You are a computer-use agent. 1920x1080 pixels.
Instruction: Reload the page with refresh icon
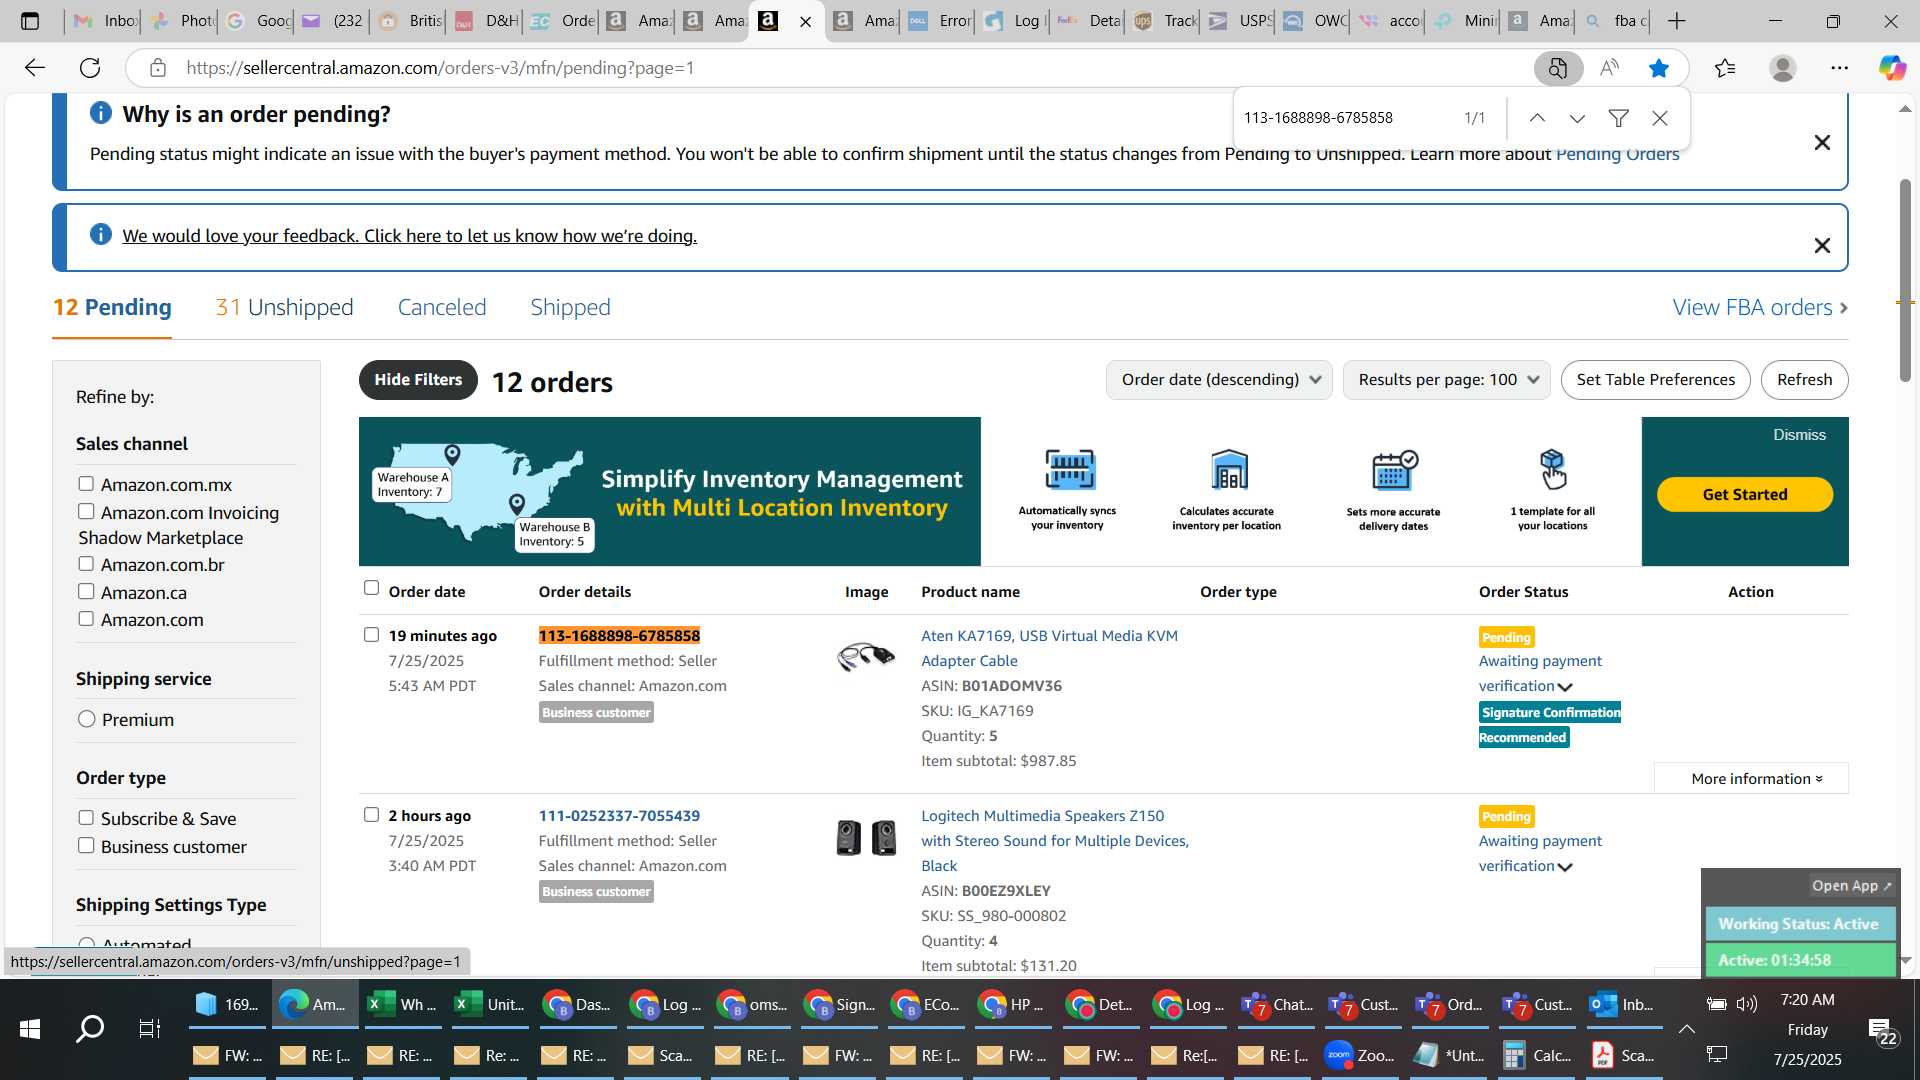point(90,68)
